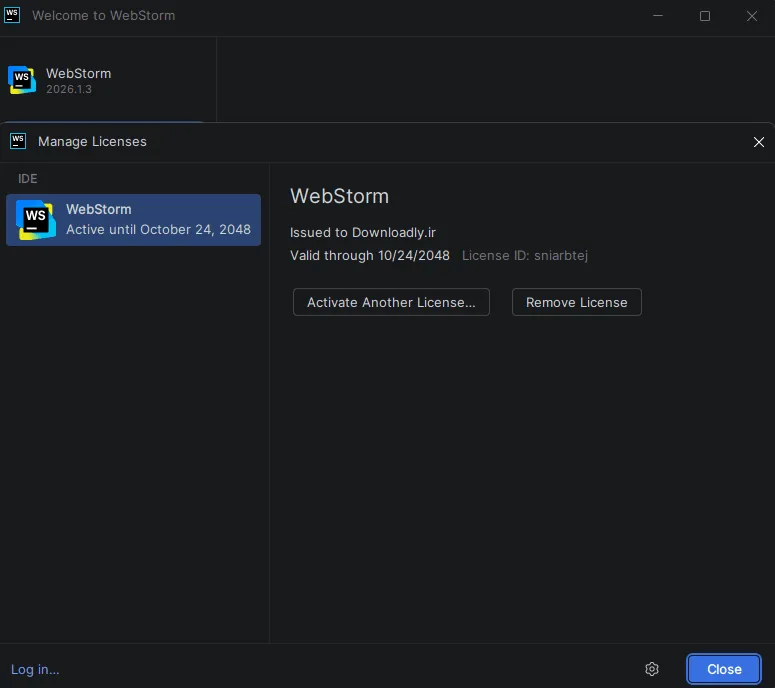This screenshot has width=775, height=688.
Task: Click the WebStorm 2026.1.3 logo in the Welcome window
Action: [22, 80]
